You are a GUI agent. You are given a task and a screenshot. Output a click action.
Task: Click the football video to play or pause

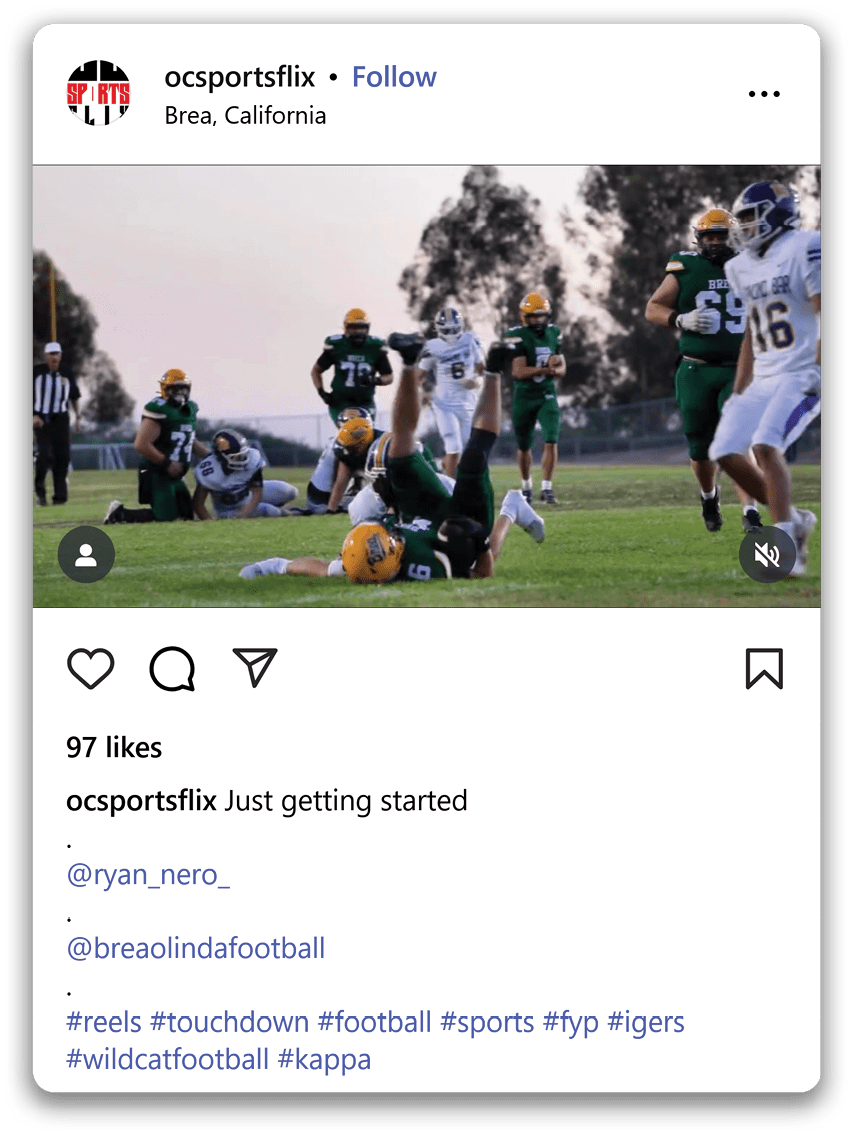pos(426,386)
